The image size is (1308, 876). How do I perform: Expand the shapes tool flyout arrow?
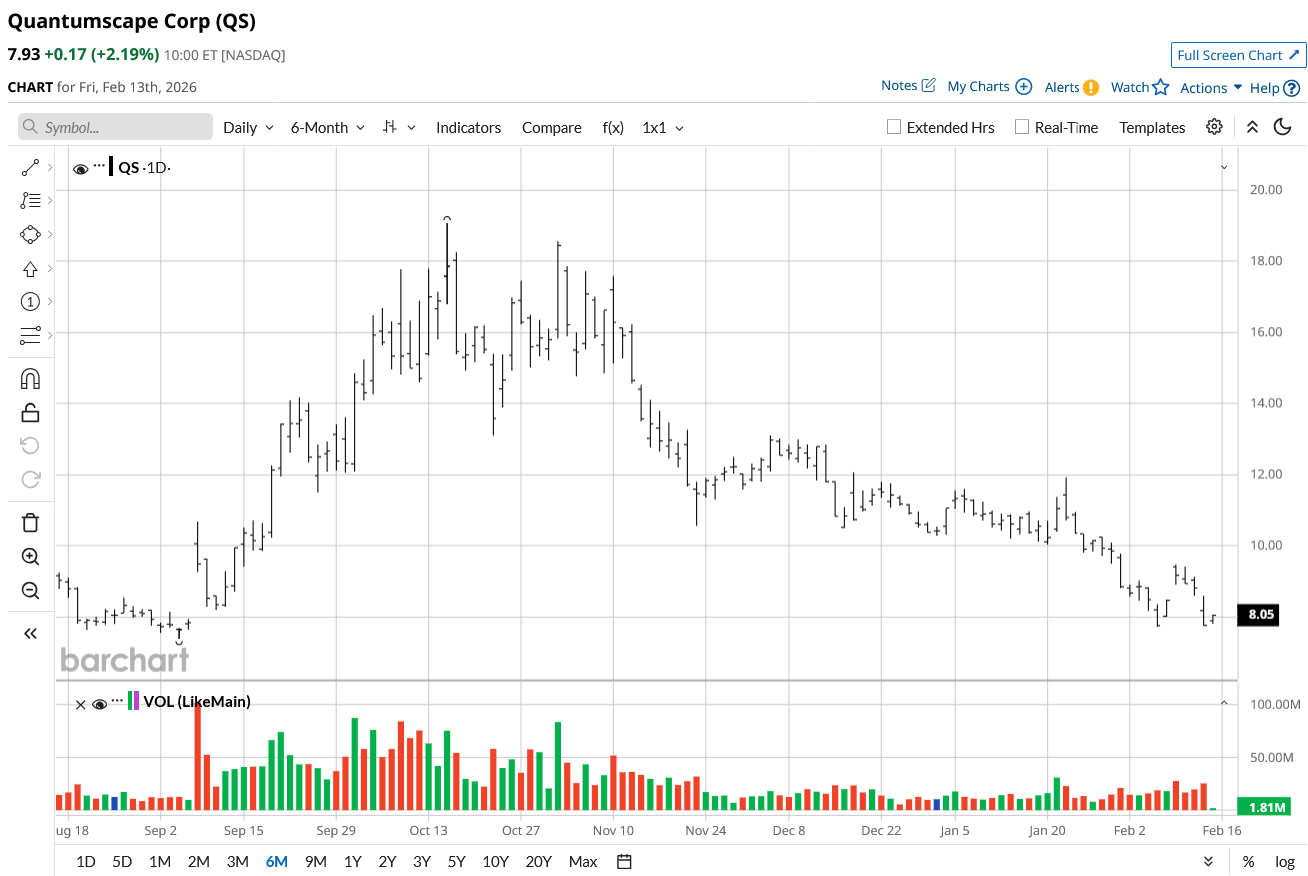pyautogui.click(x=50, y=234)
